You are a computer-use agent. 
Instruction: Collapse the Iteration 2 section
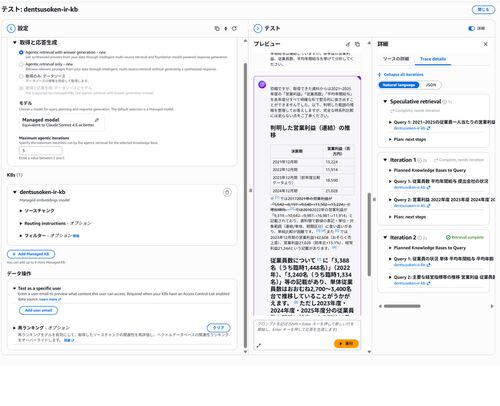[x=385, y=237]
